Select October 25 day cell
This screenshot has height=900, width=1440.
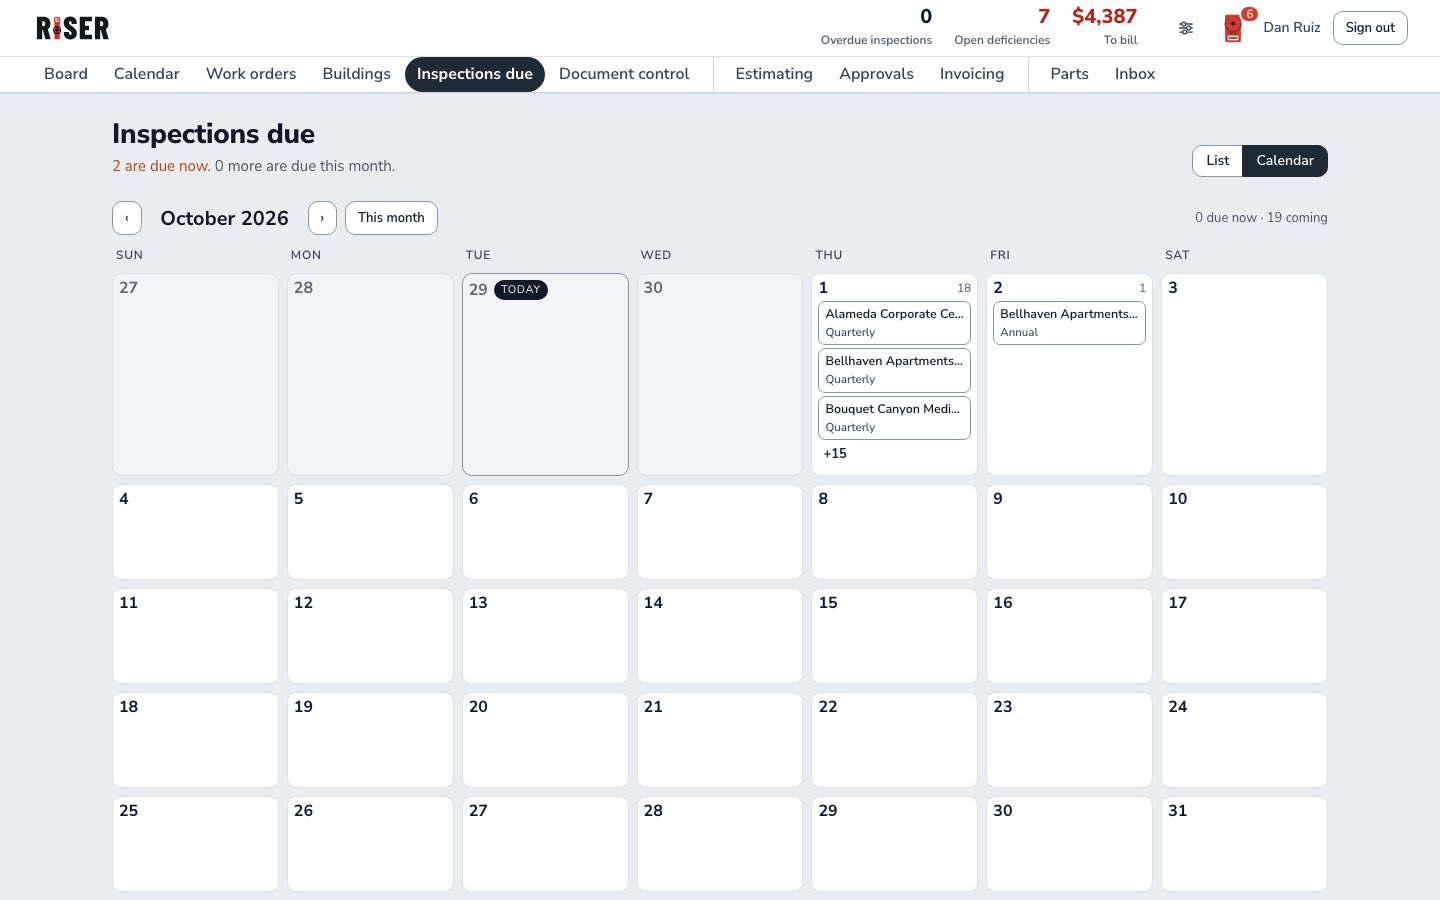pyautogui.click(x=195, y=844)
